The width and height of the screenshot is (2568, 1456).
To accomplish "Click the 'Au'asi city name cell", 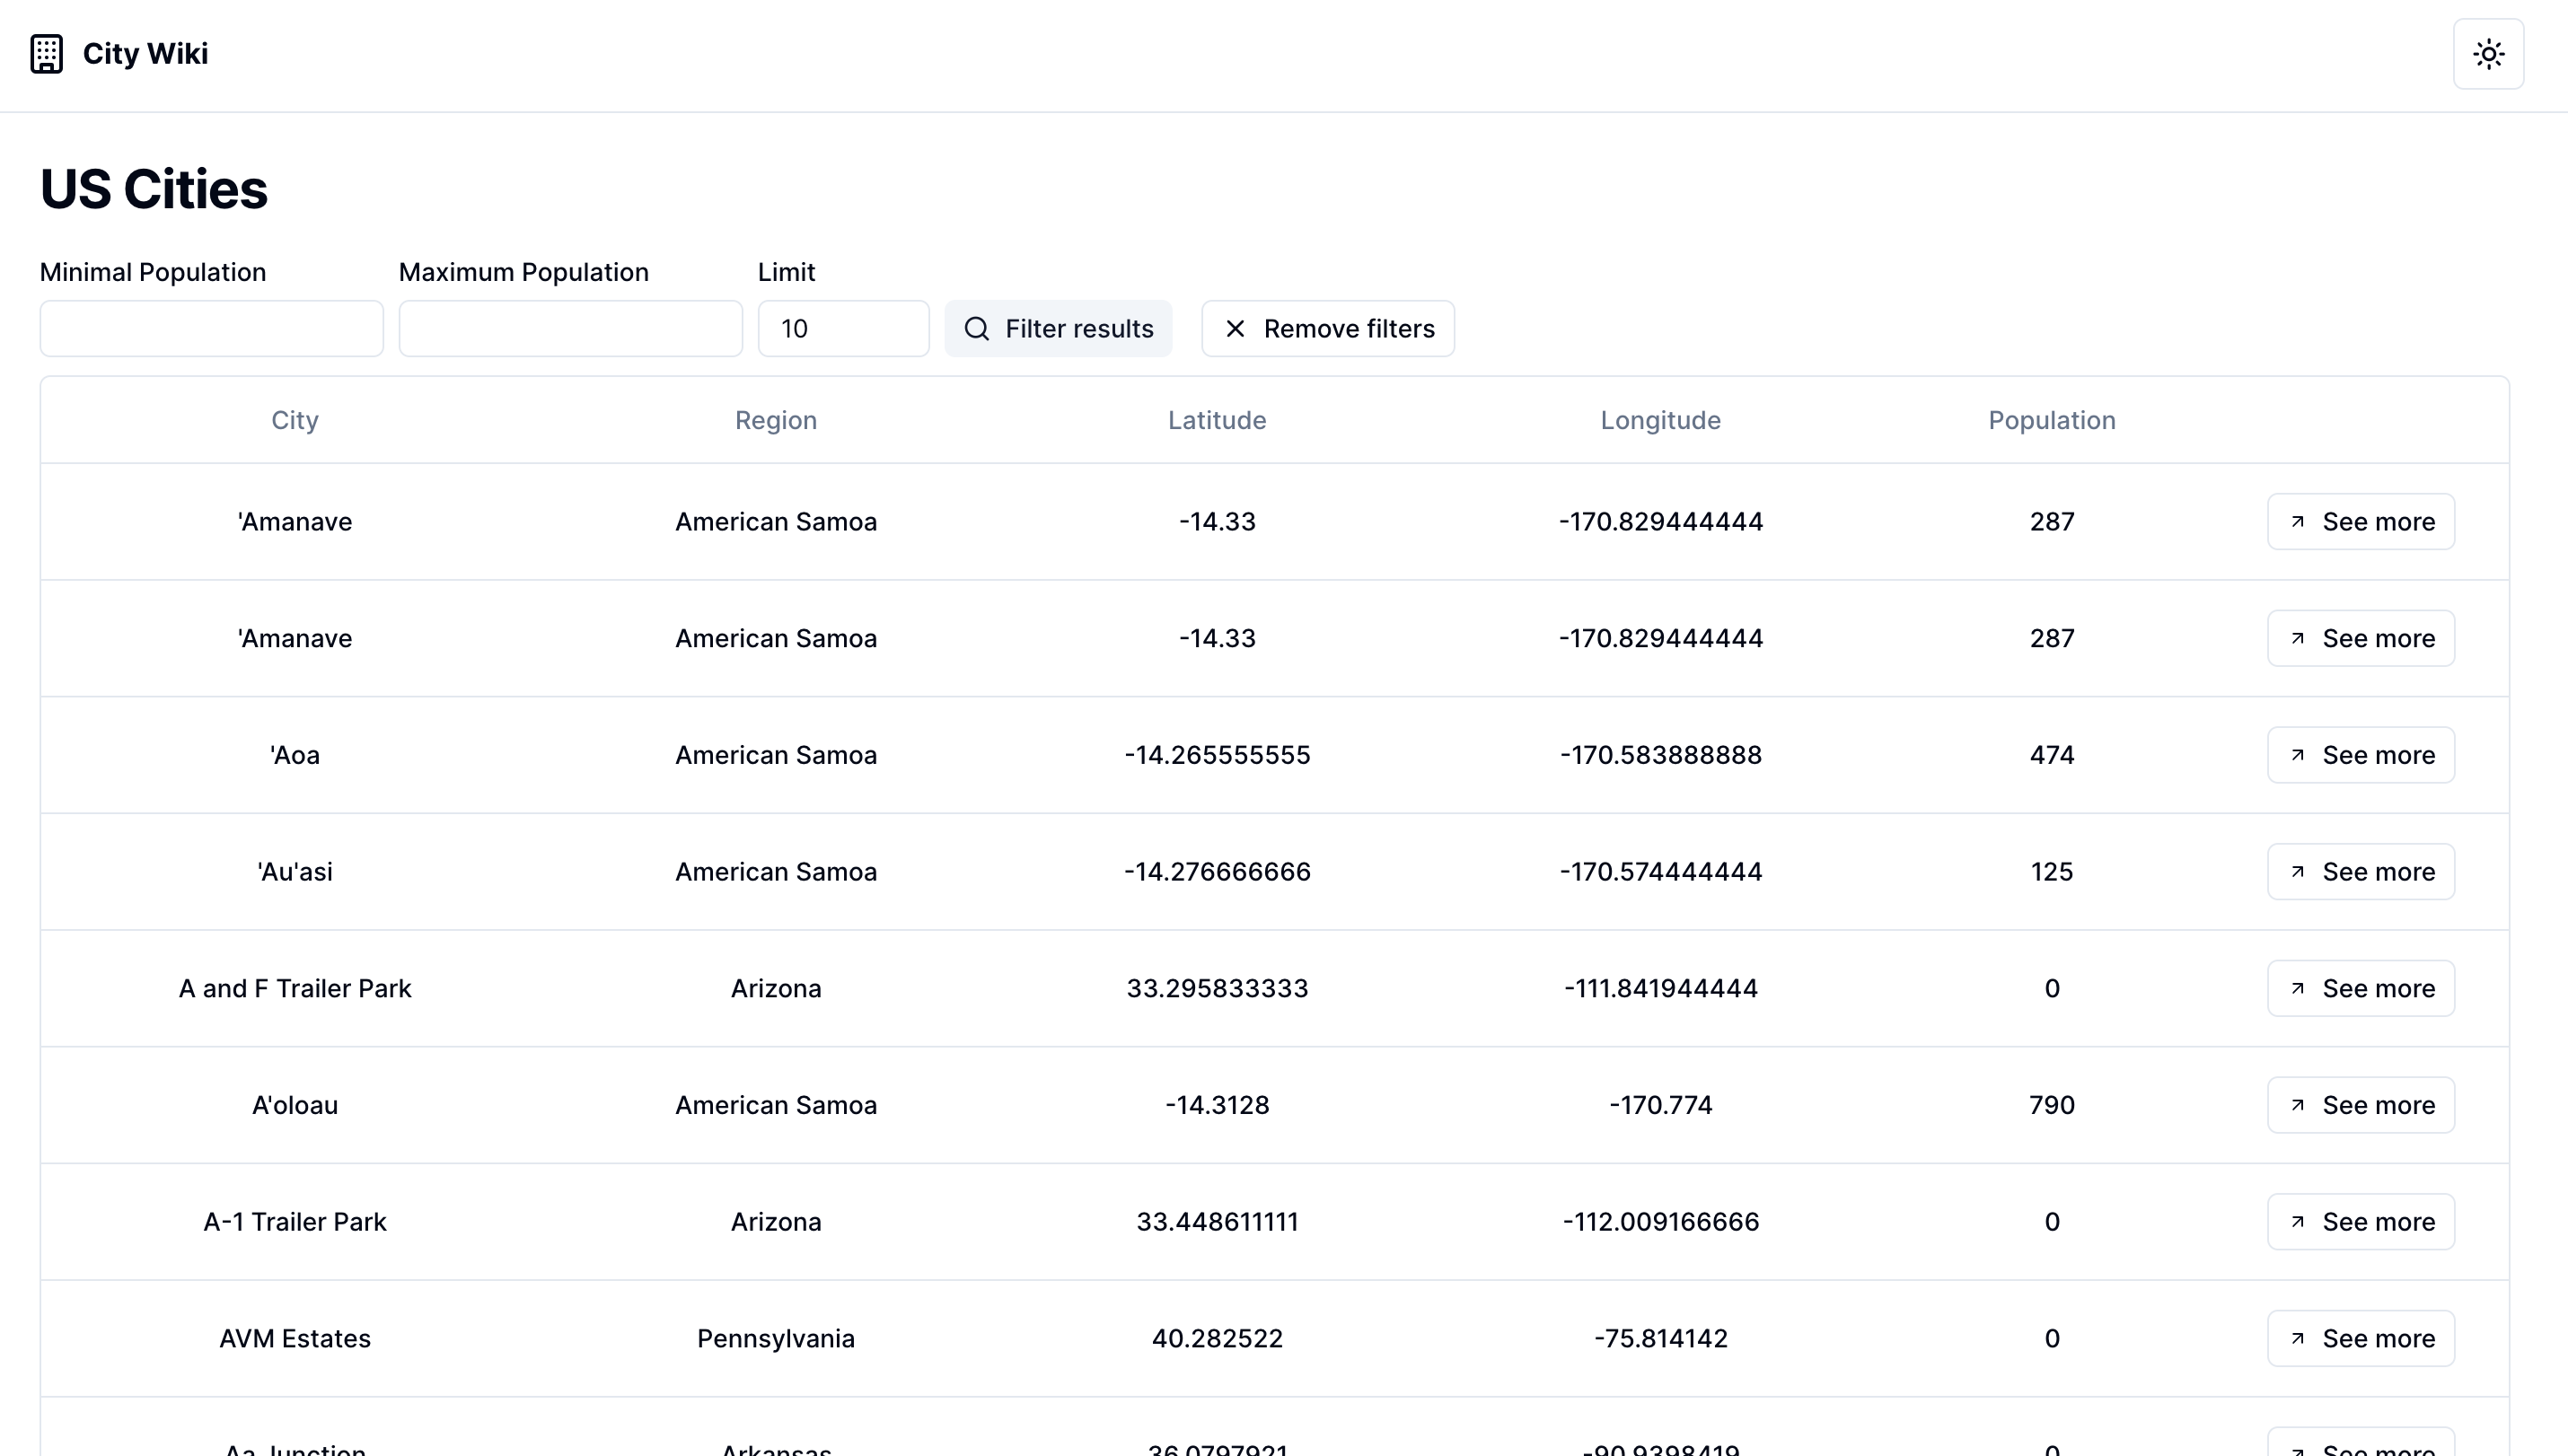I will [295, 872].
